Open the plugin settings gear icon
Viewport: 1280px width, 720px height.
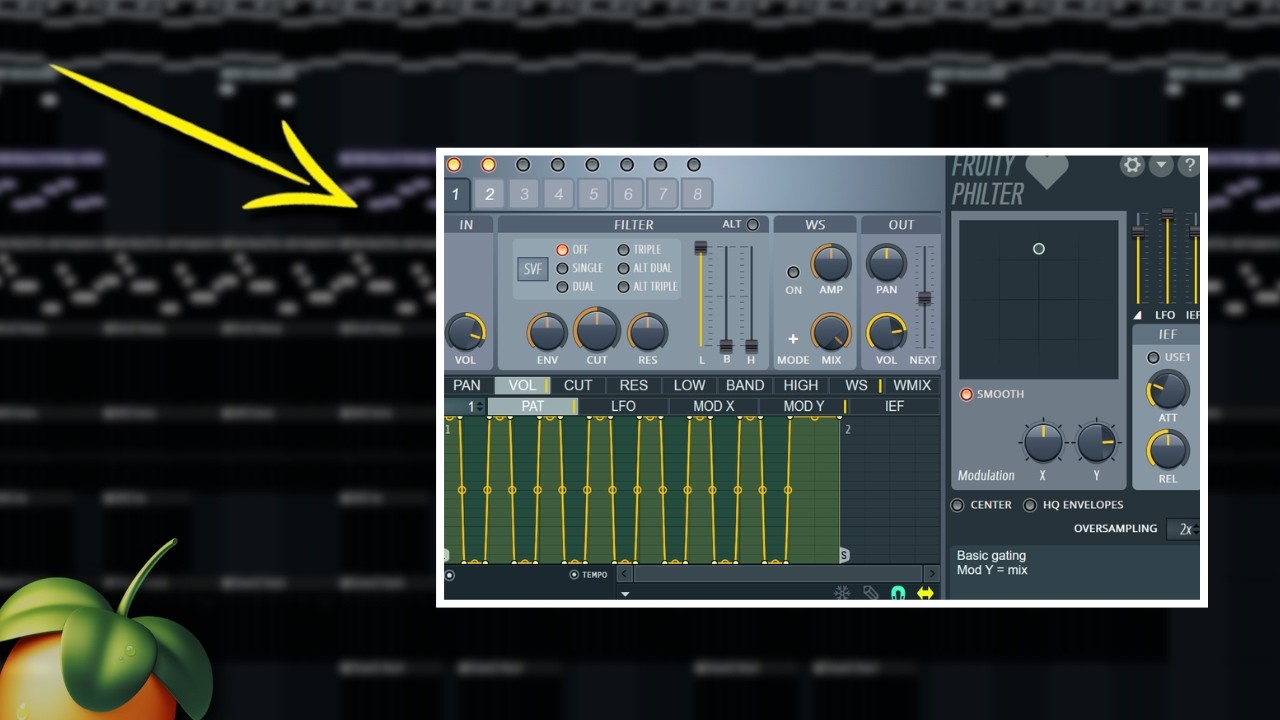(1132, 166)
